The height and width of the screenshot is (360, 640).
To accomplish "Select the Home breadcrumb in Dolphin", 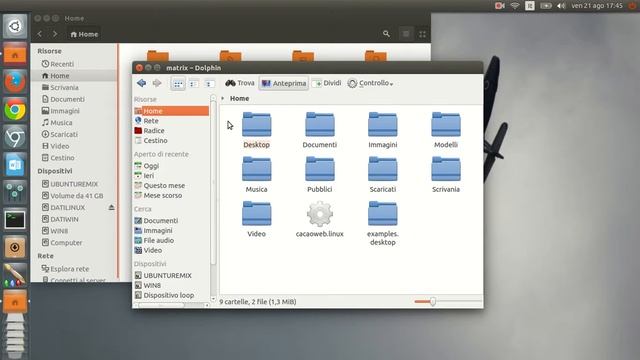I will click(x=240, y=98).
